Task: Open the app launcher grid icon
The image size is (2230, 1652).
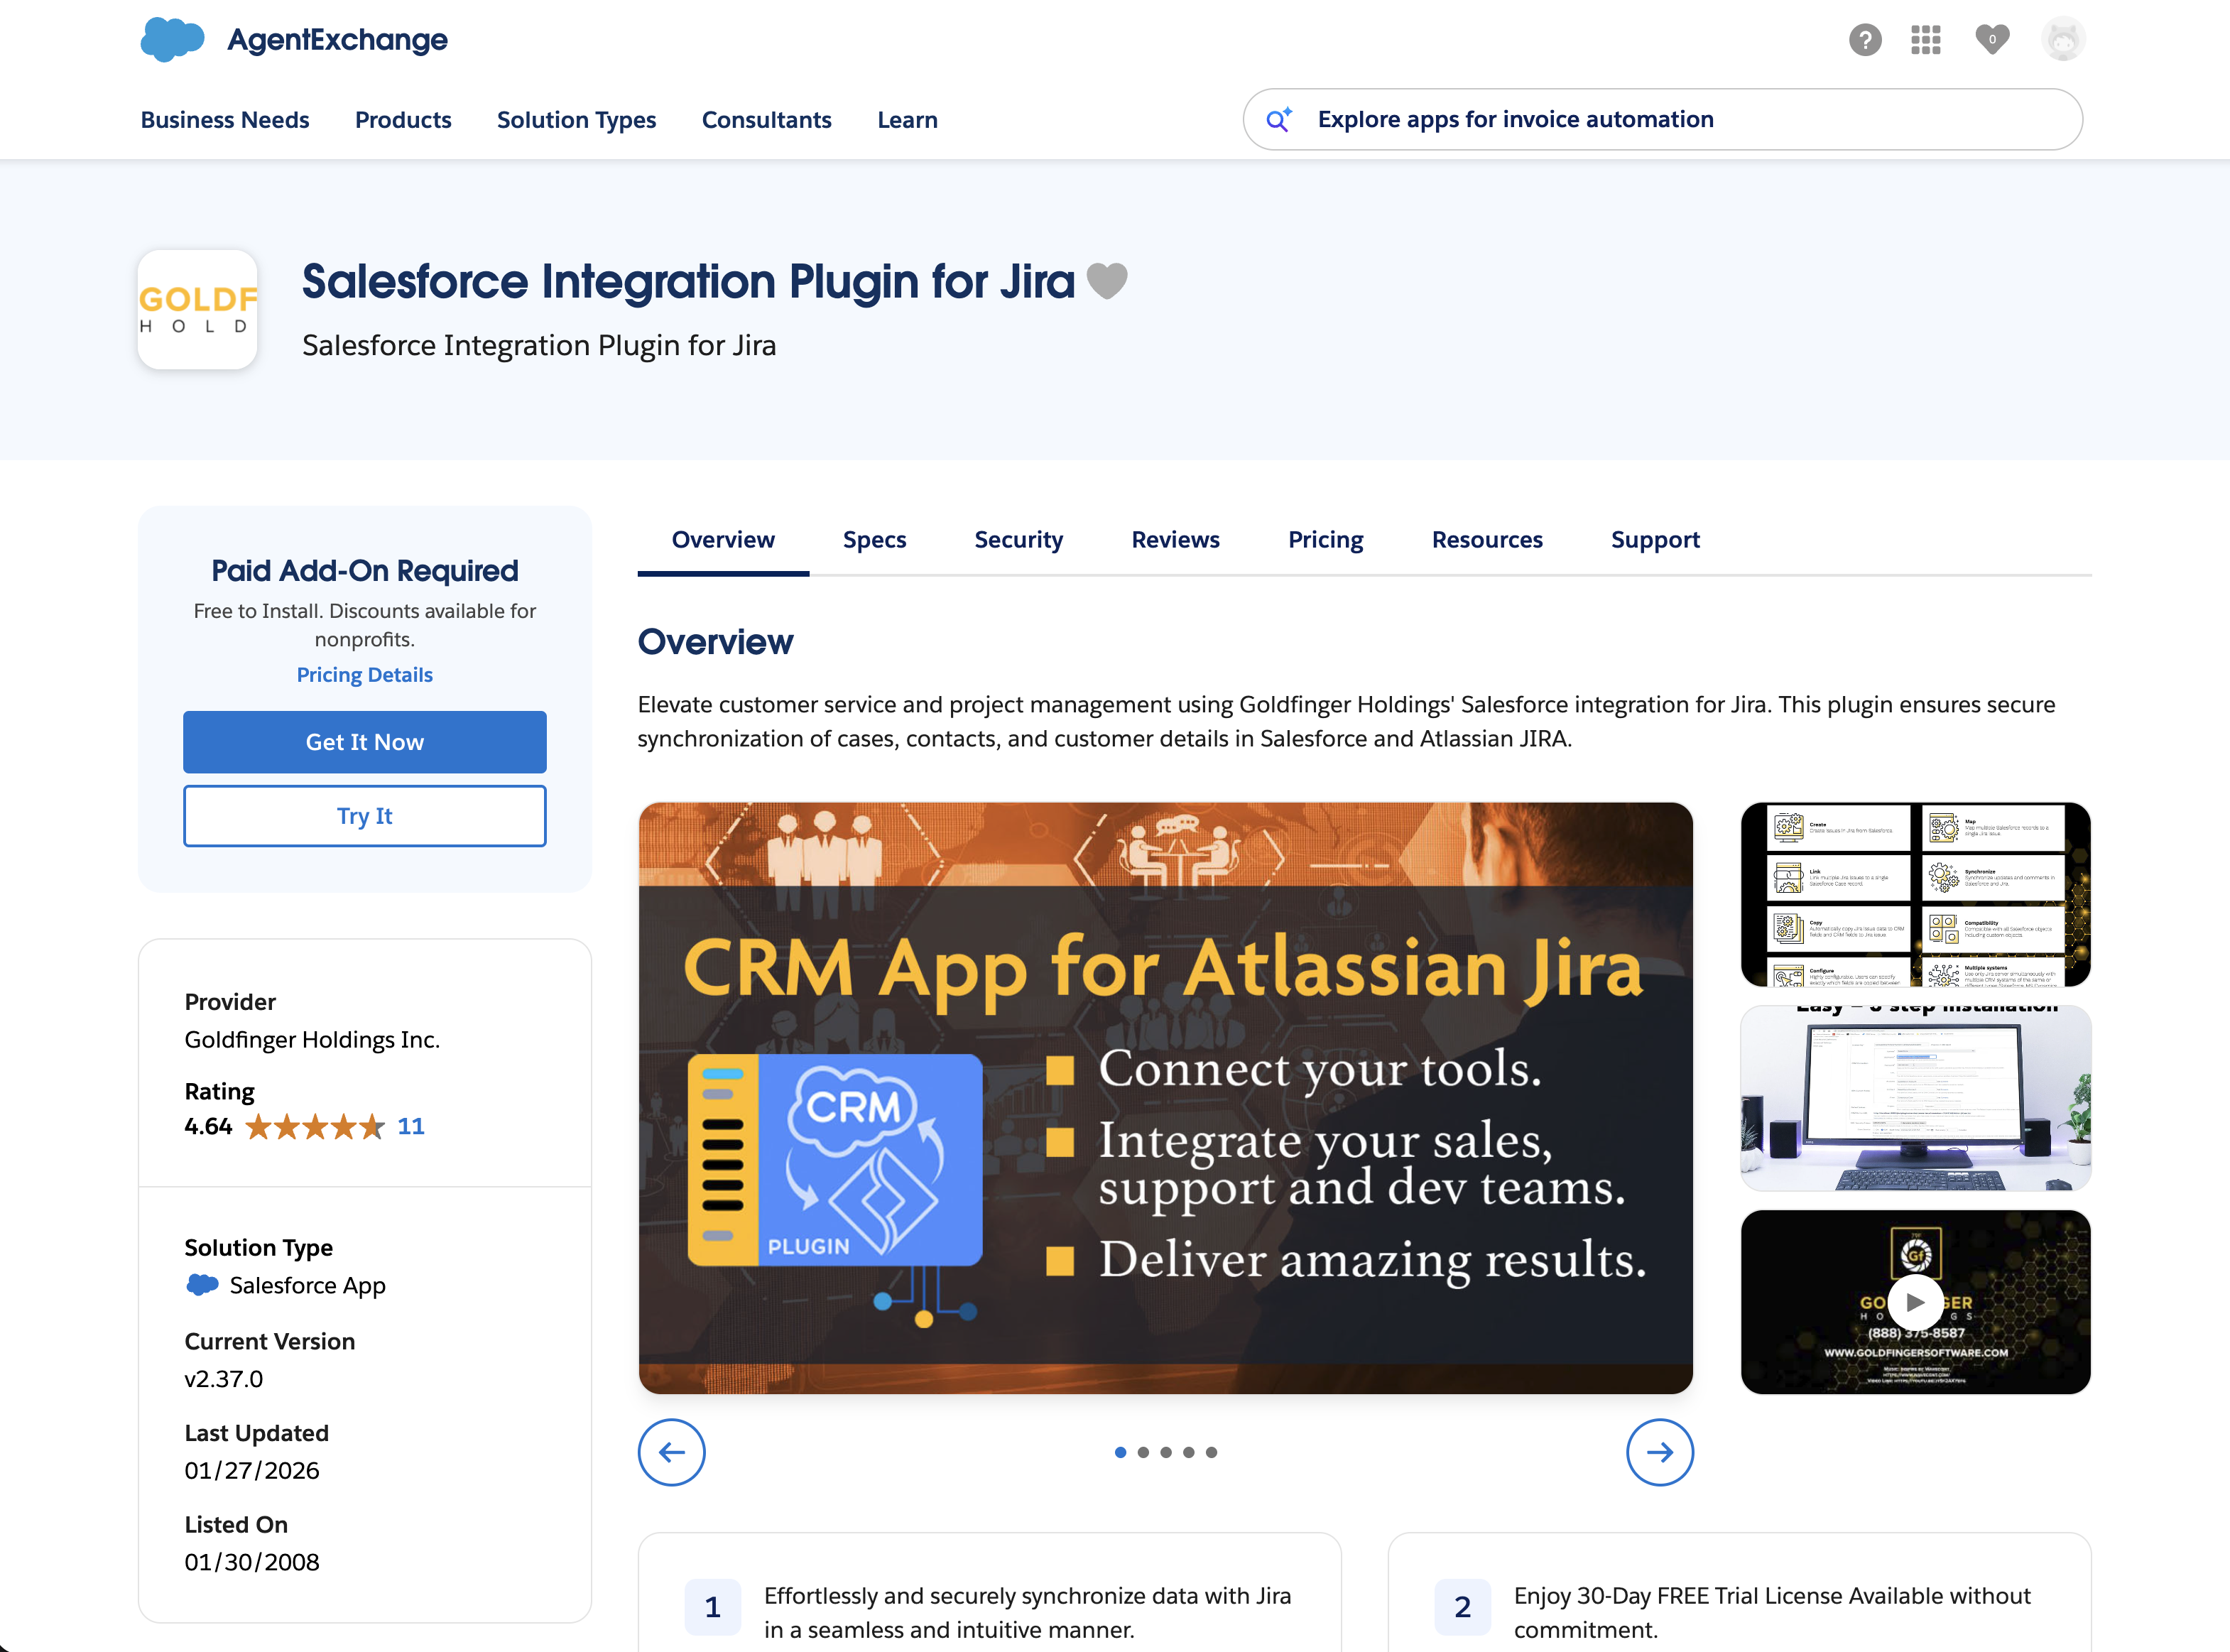Action: tap(1925, 40)
